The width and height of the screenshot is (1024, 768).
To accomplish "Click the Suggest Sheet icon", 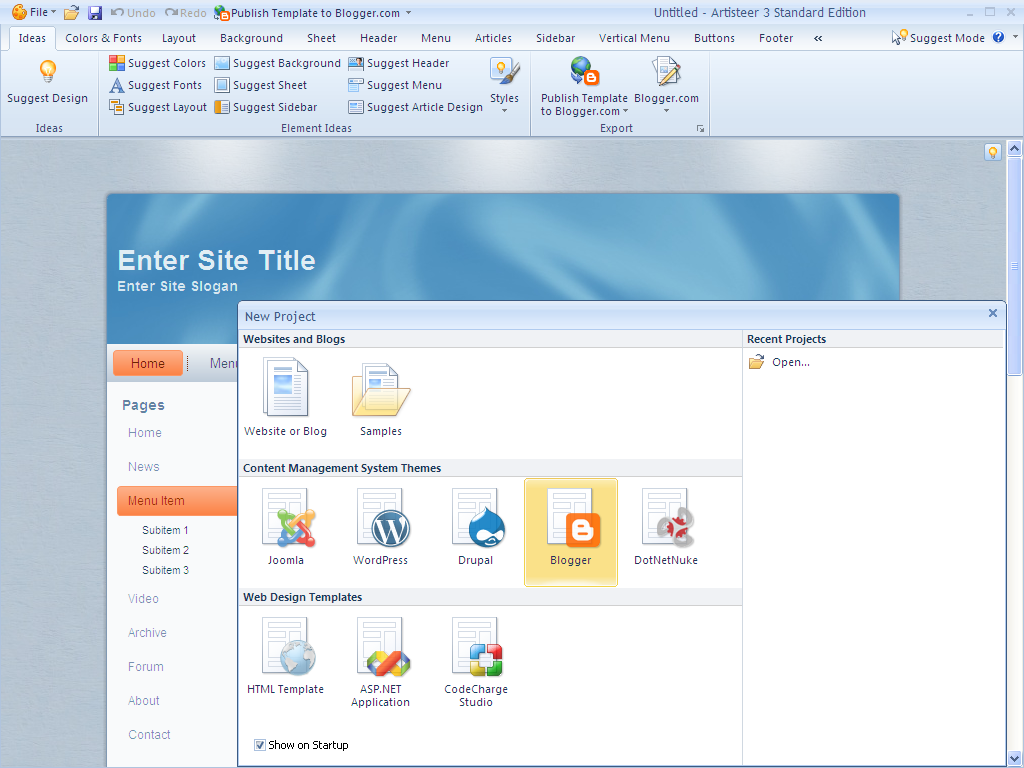I will (222, 85).
